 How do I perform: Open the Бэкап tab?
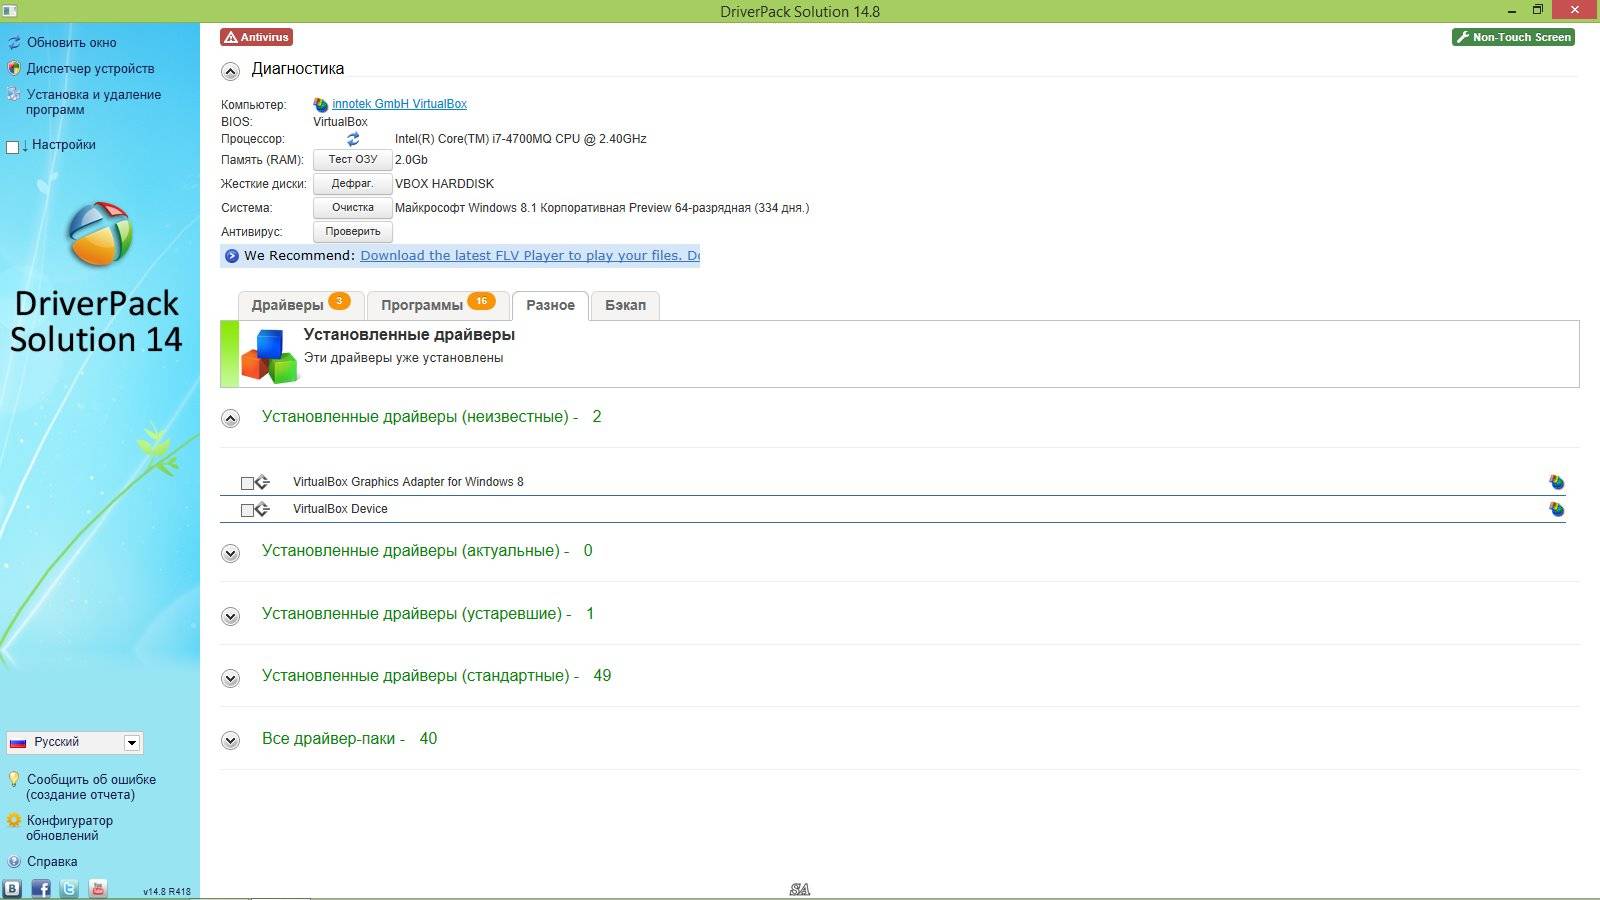[x=625, y=305]
